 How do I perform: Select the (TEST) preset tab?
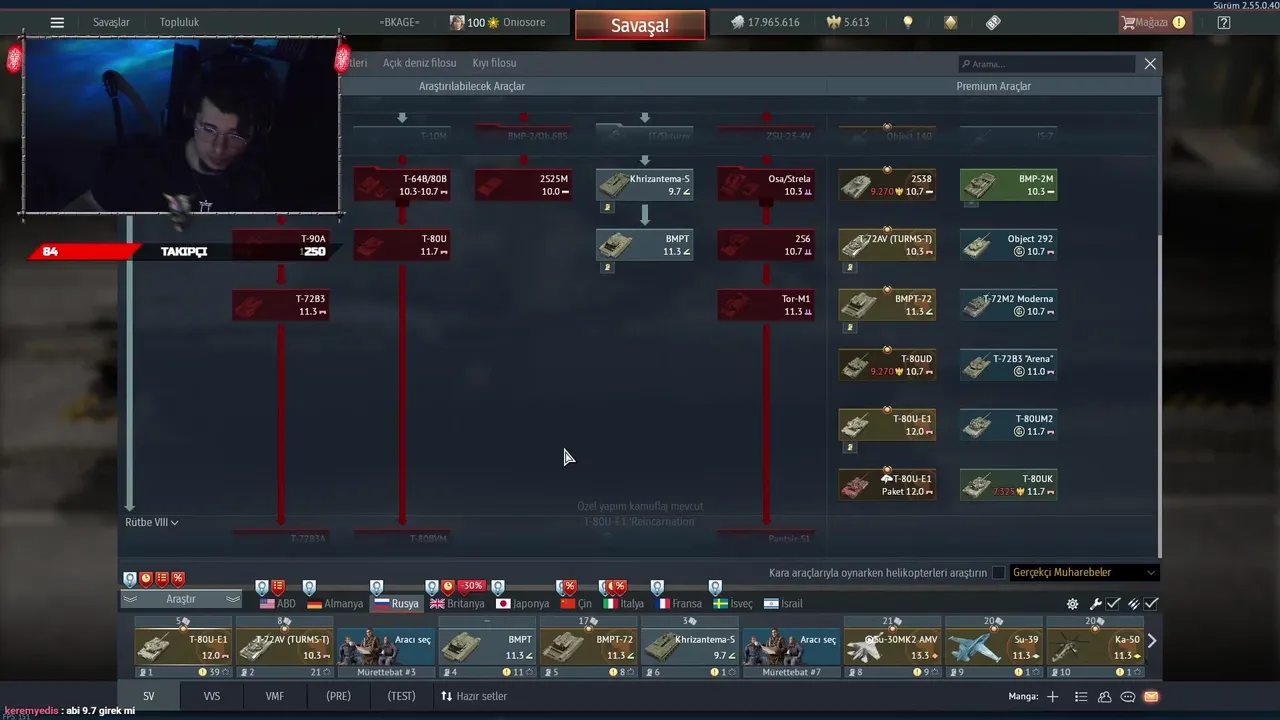[x=401, y=696]
